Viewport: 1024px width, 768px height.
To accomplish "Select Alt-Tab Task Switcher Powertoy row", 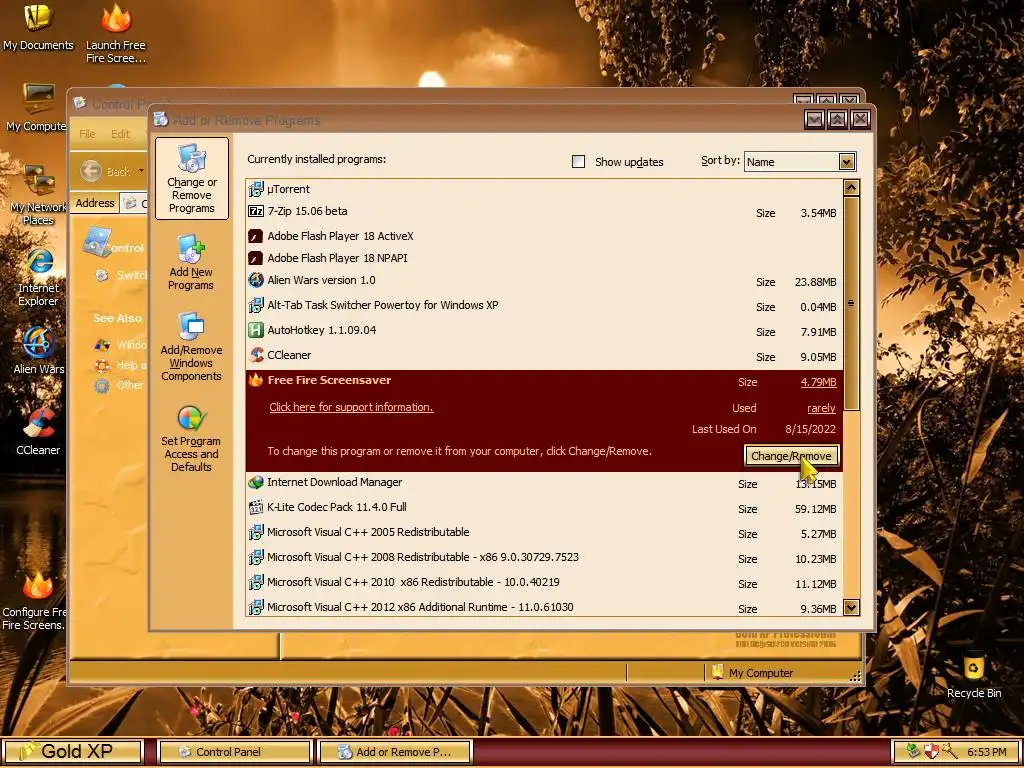I will [x=544, y=306].
